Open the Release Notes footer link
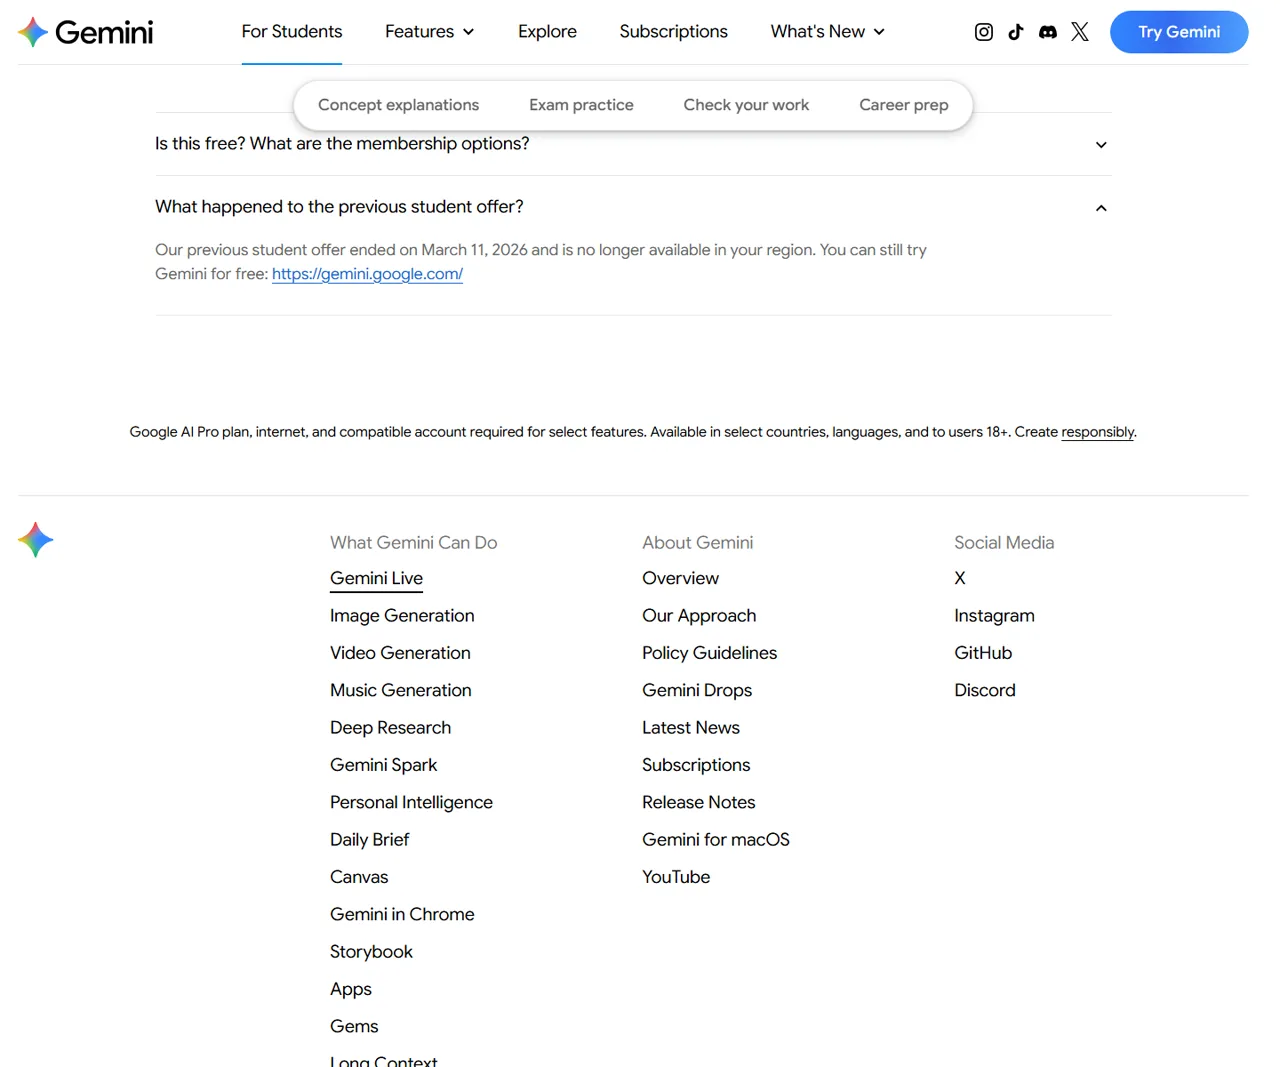1280x1067 pixels. (698, 802)
